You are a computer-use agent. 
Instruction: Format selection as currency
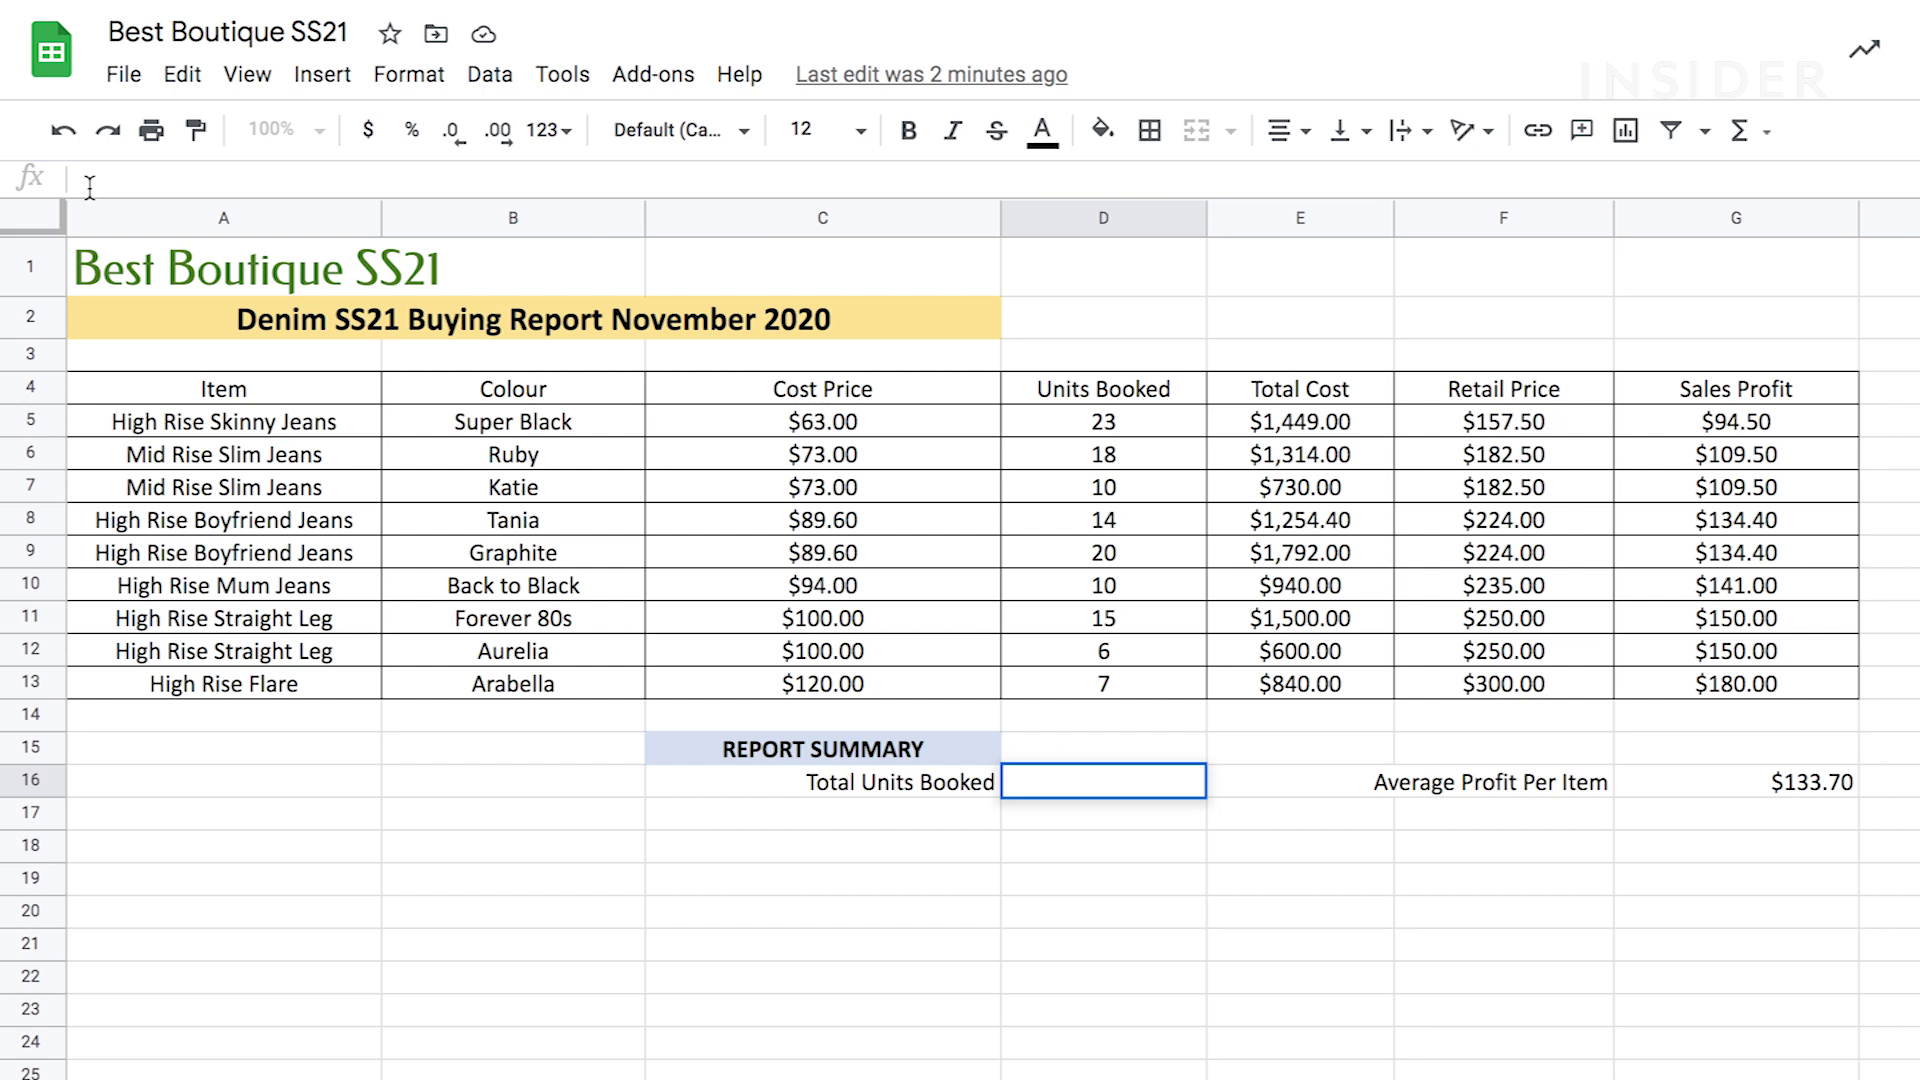(369, 130)
